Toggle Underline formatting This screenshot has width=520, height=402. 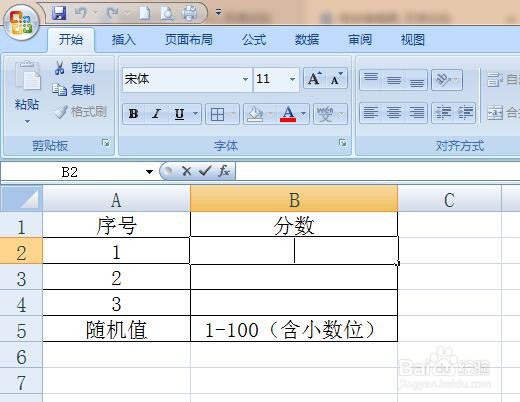[x=179, y=114]
